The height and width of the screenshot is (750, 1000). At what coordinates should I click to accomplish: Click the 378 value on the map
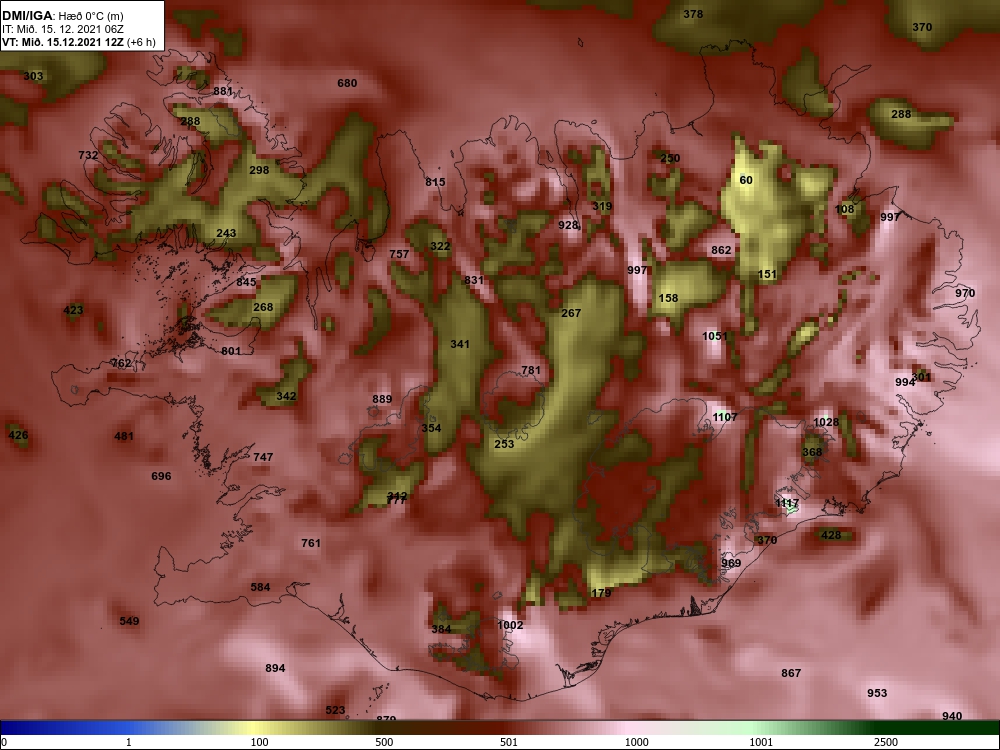tap(693, 14)
